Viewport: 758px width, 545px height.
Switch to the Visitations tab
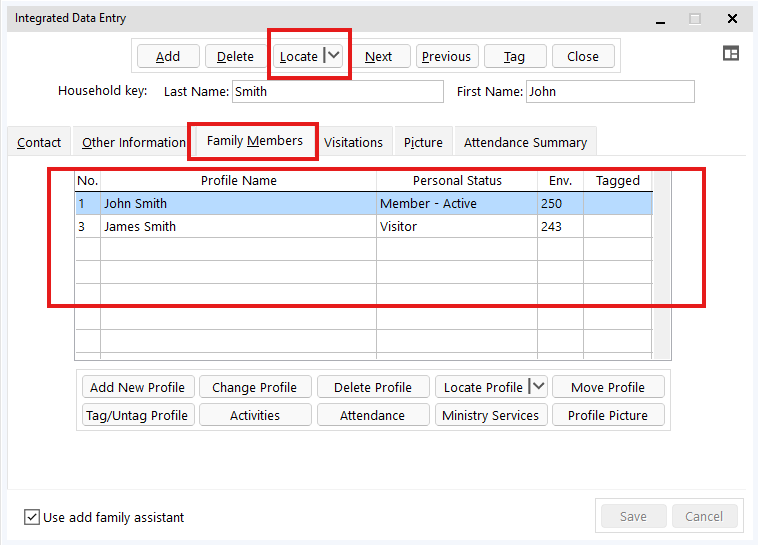353,142
